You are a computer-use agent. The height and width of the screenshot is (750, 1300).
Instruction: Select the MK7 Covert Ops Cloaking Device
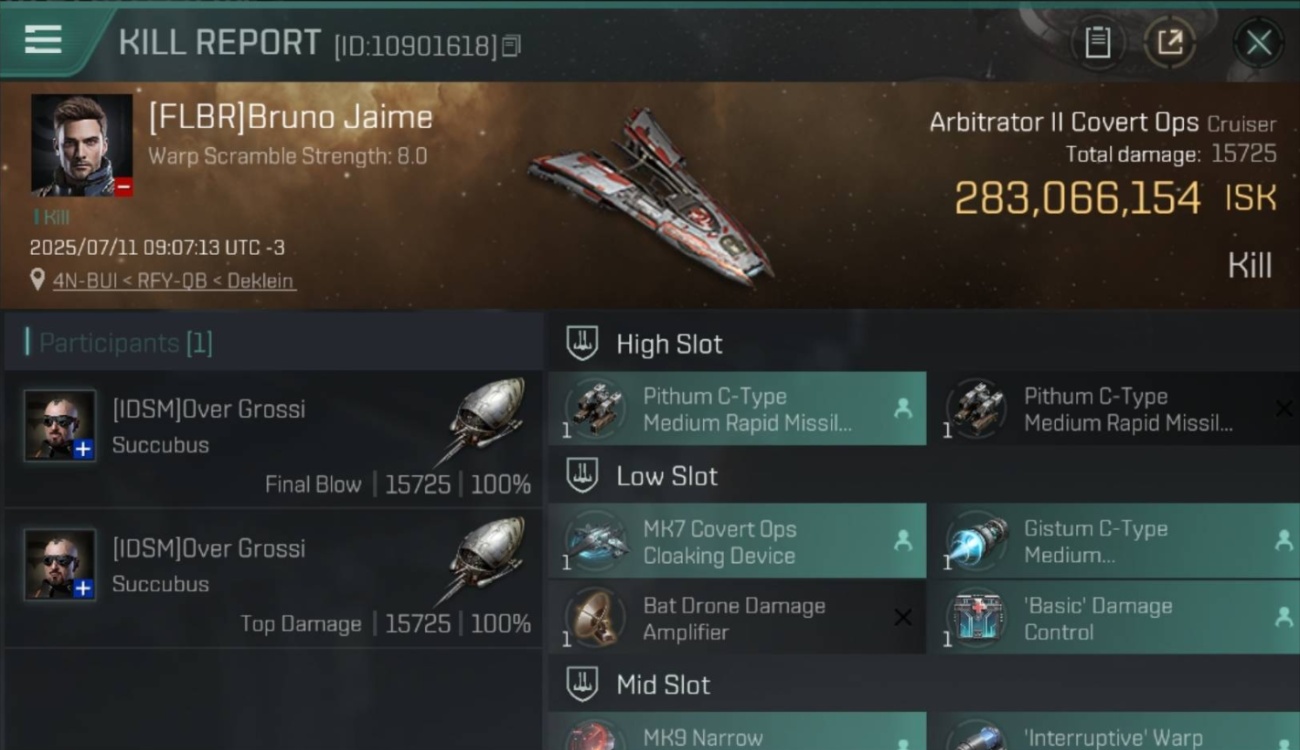(x=737, y=542)
